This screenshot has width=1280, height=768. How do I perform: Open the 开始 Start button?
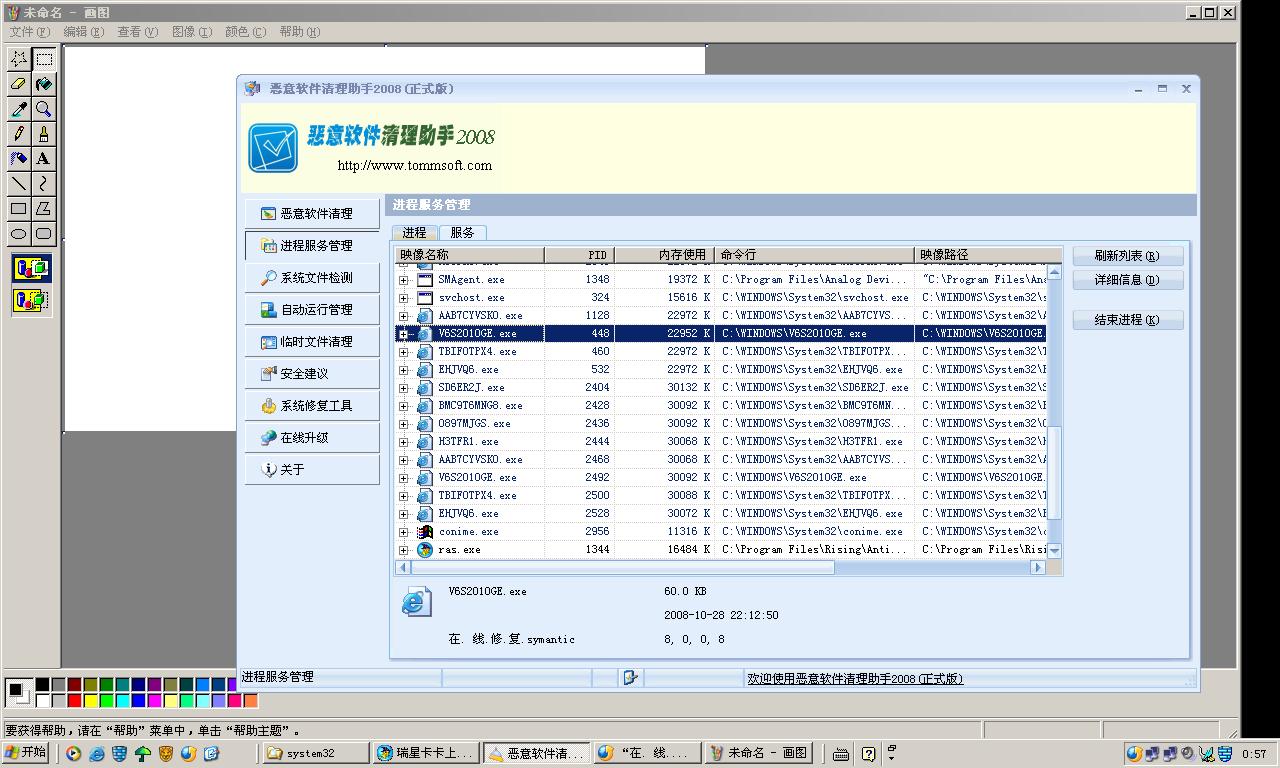coord(26,753)
